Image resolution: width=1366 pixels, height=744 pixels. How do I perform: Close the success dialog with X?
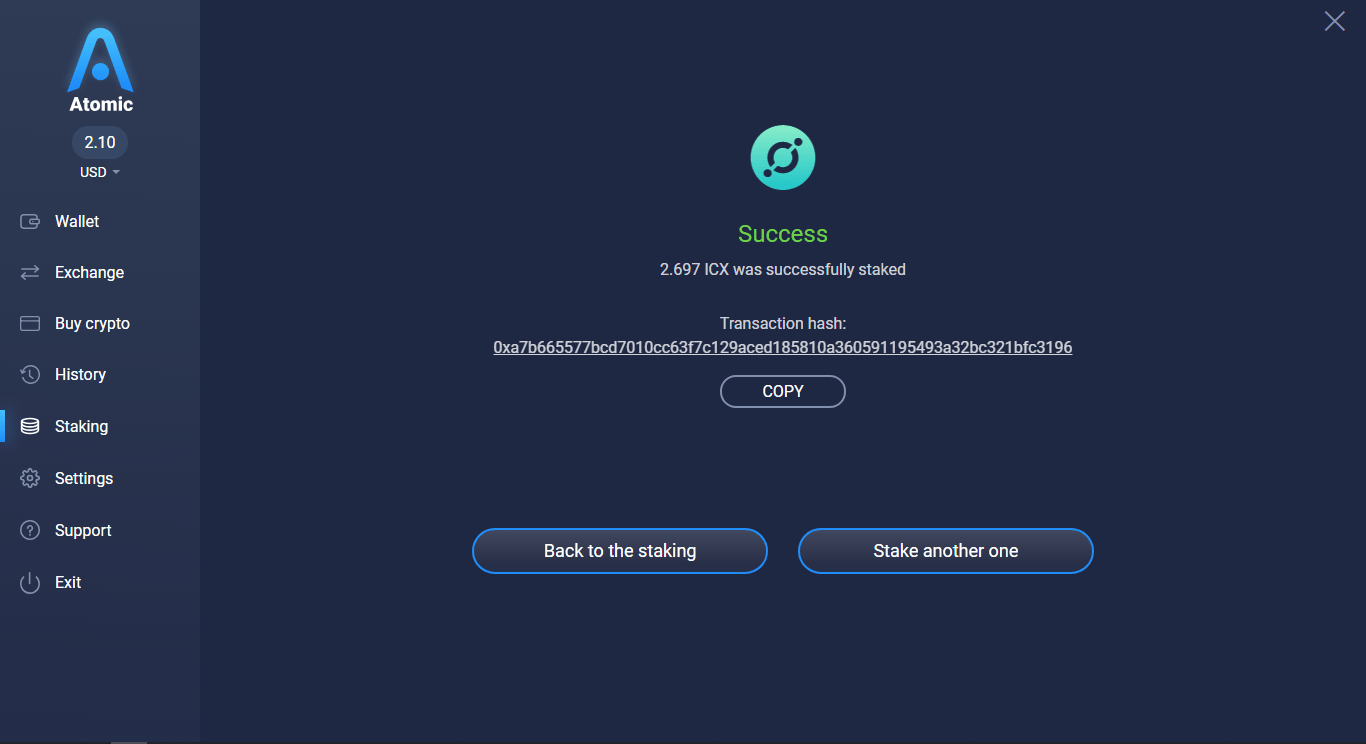[x=1334, y=21]
